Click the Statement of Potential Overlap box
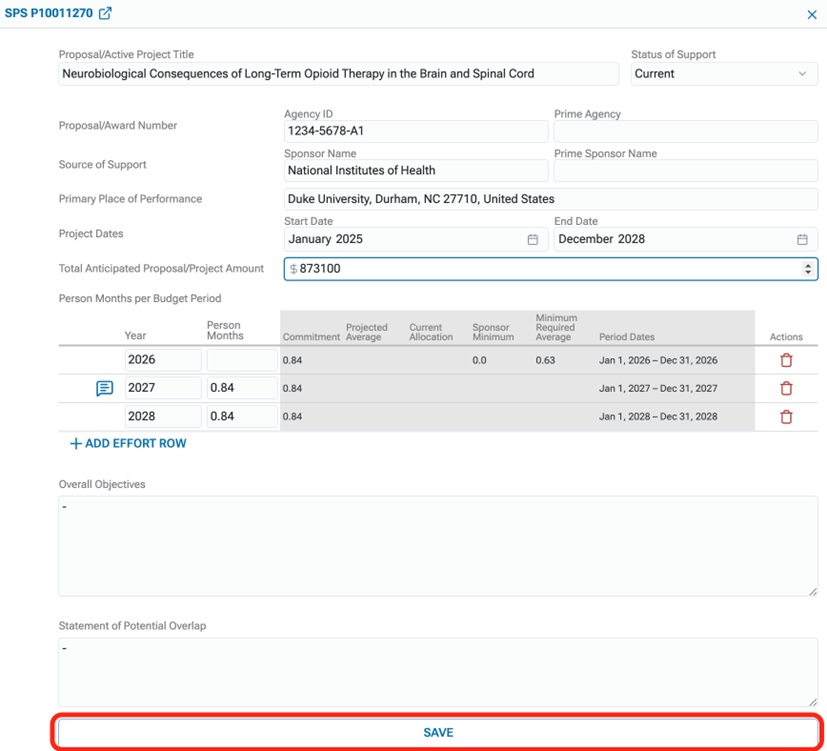The height and width of the screenshot is (751, 827). (x=437, y=672)
